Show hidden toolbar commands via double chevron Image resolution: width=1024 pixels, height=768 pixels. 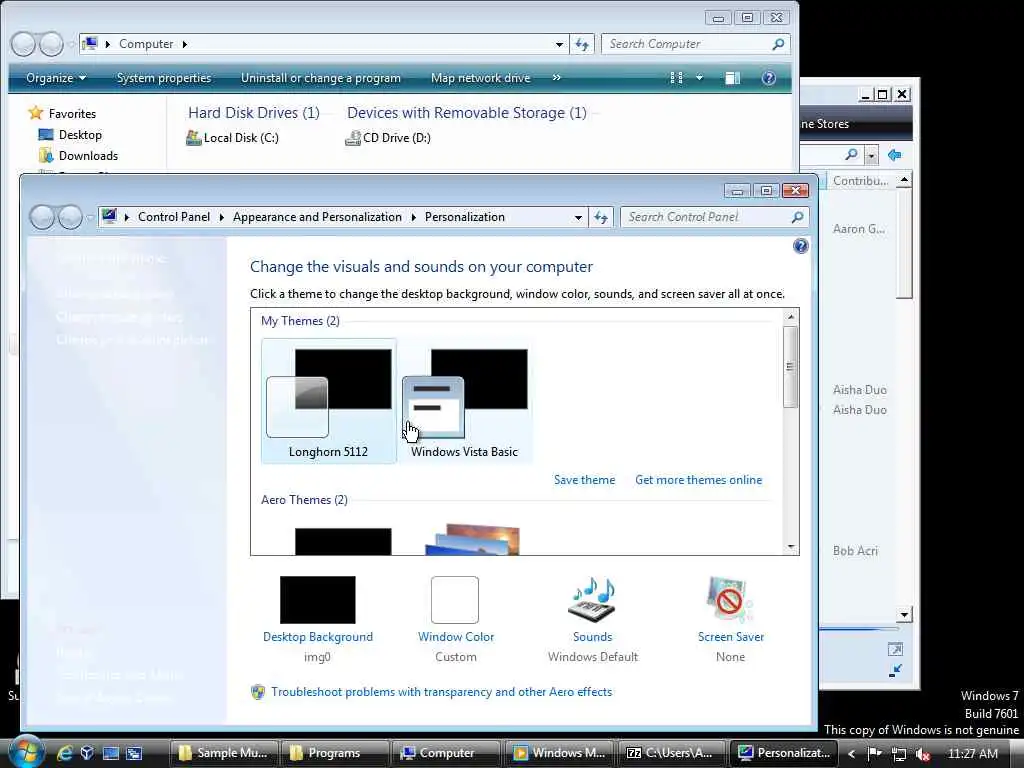(556, 77)
